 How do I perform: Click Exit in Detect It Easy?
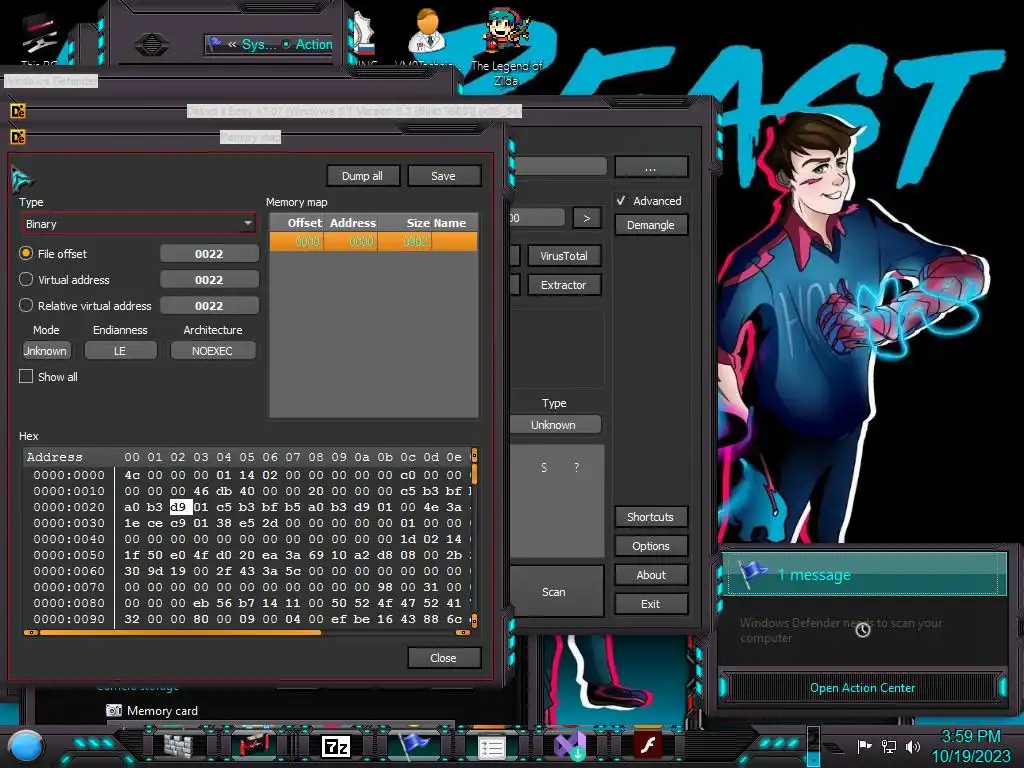(651, 604)
